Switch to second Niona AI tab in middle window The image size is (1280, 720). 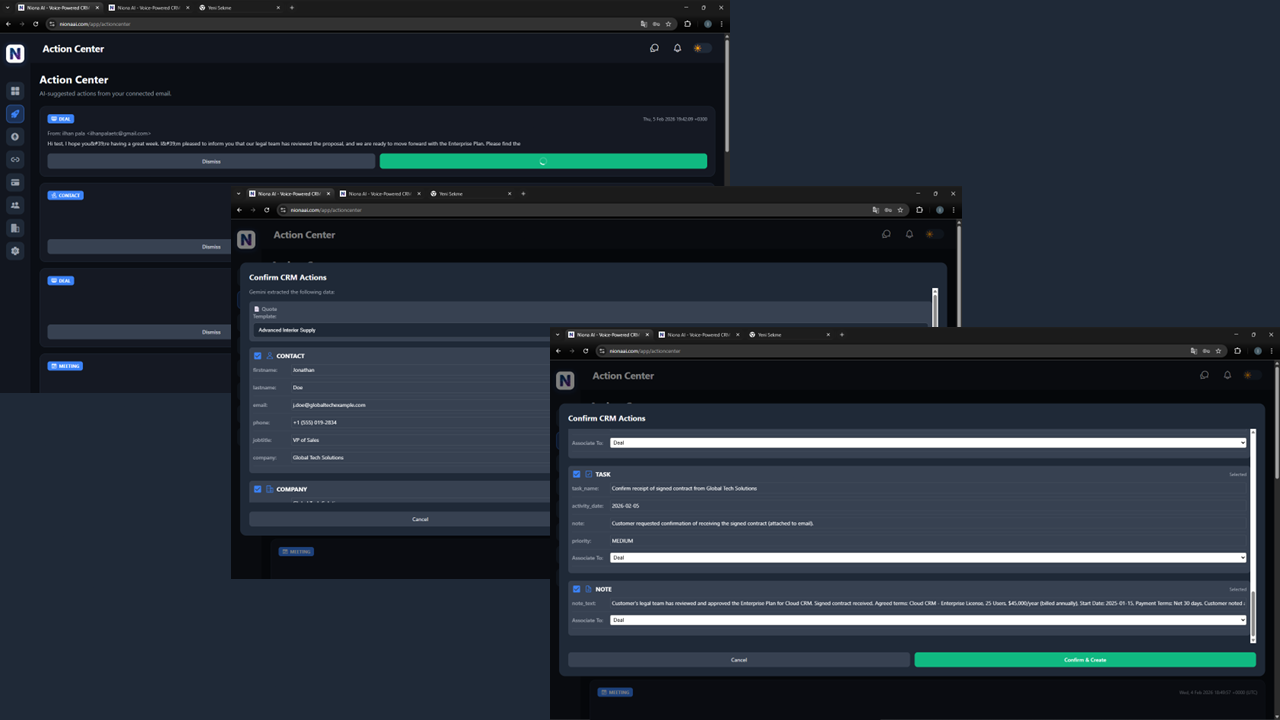point(381,194)
